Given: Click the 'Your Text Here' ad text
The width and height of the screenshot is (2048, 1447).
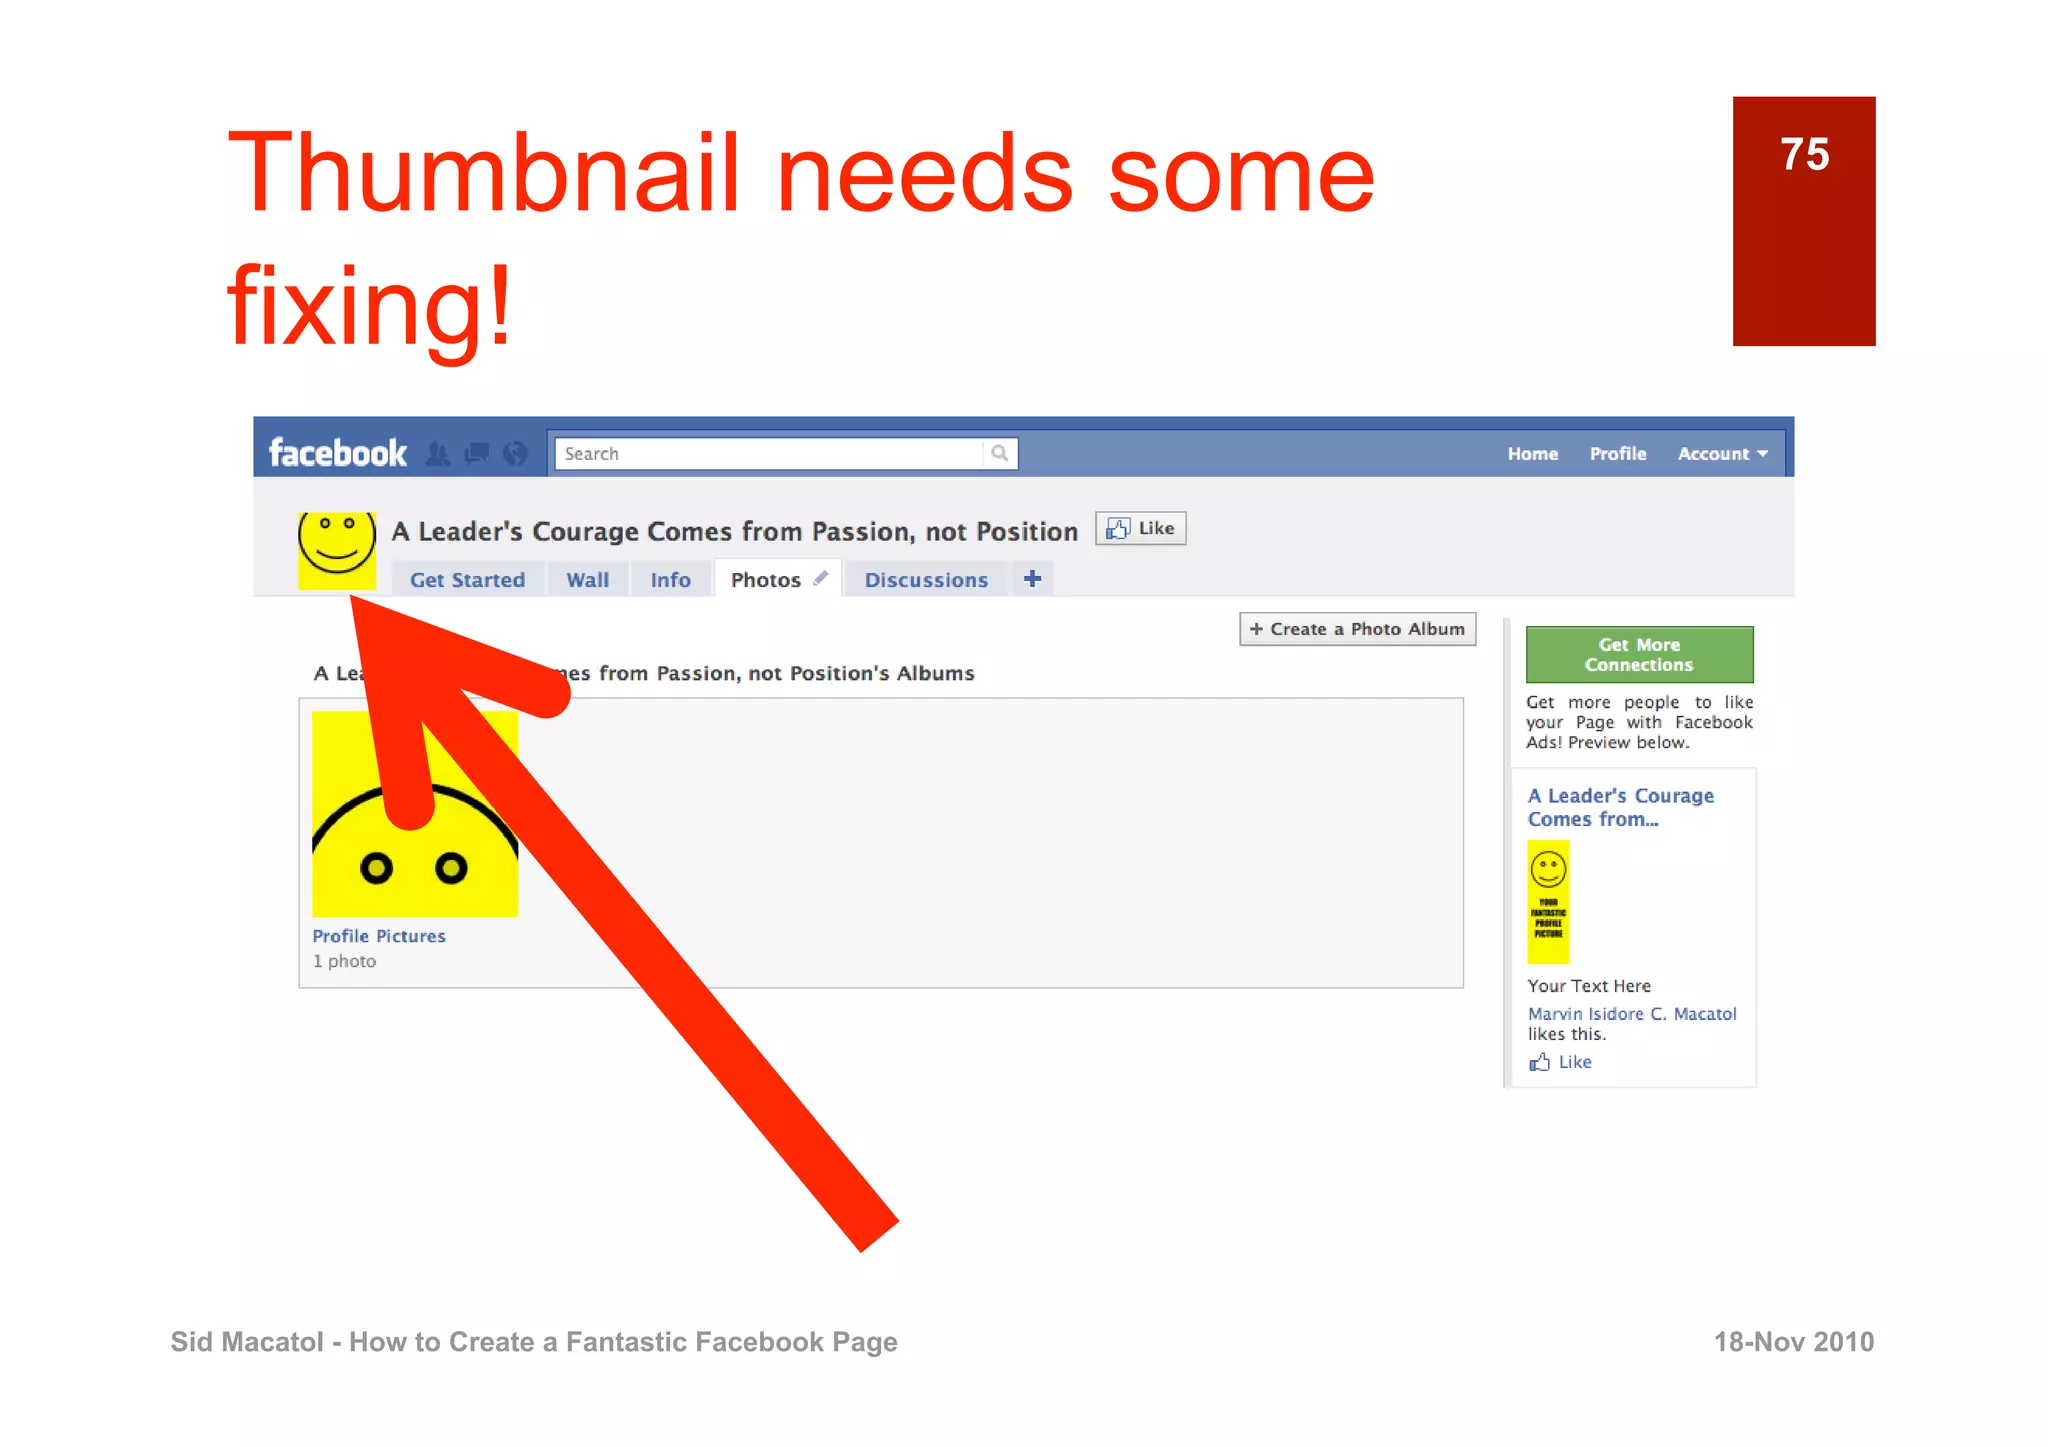Looking at the screenshot, I should point(1589,986).
